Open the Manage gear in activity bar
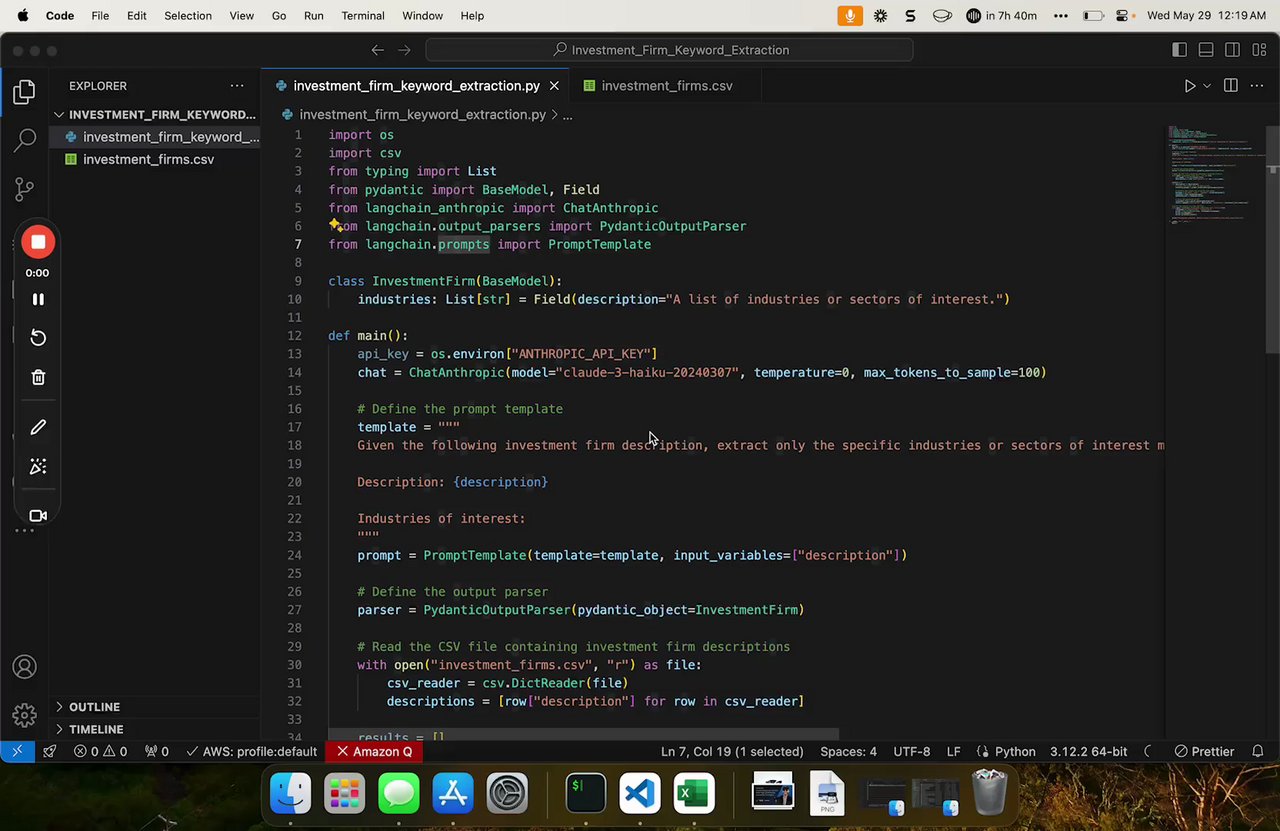Image resolution: width=1280 pixels, height=831 pixels. [x=25, y=715]
